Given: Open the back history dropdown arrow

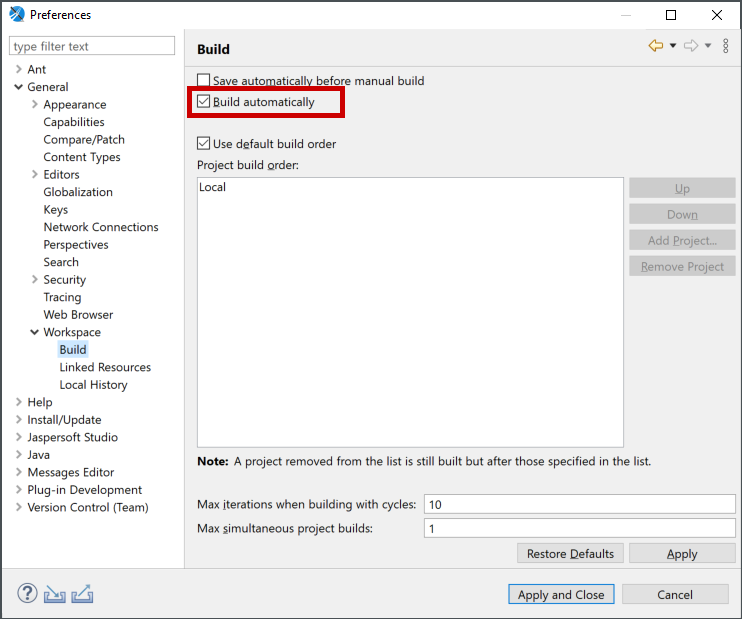Looking at the screenshot, I should (x=672, y=46).
